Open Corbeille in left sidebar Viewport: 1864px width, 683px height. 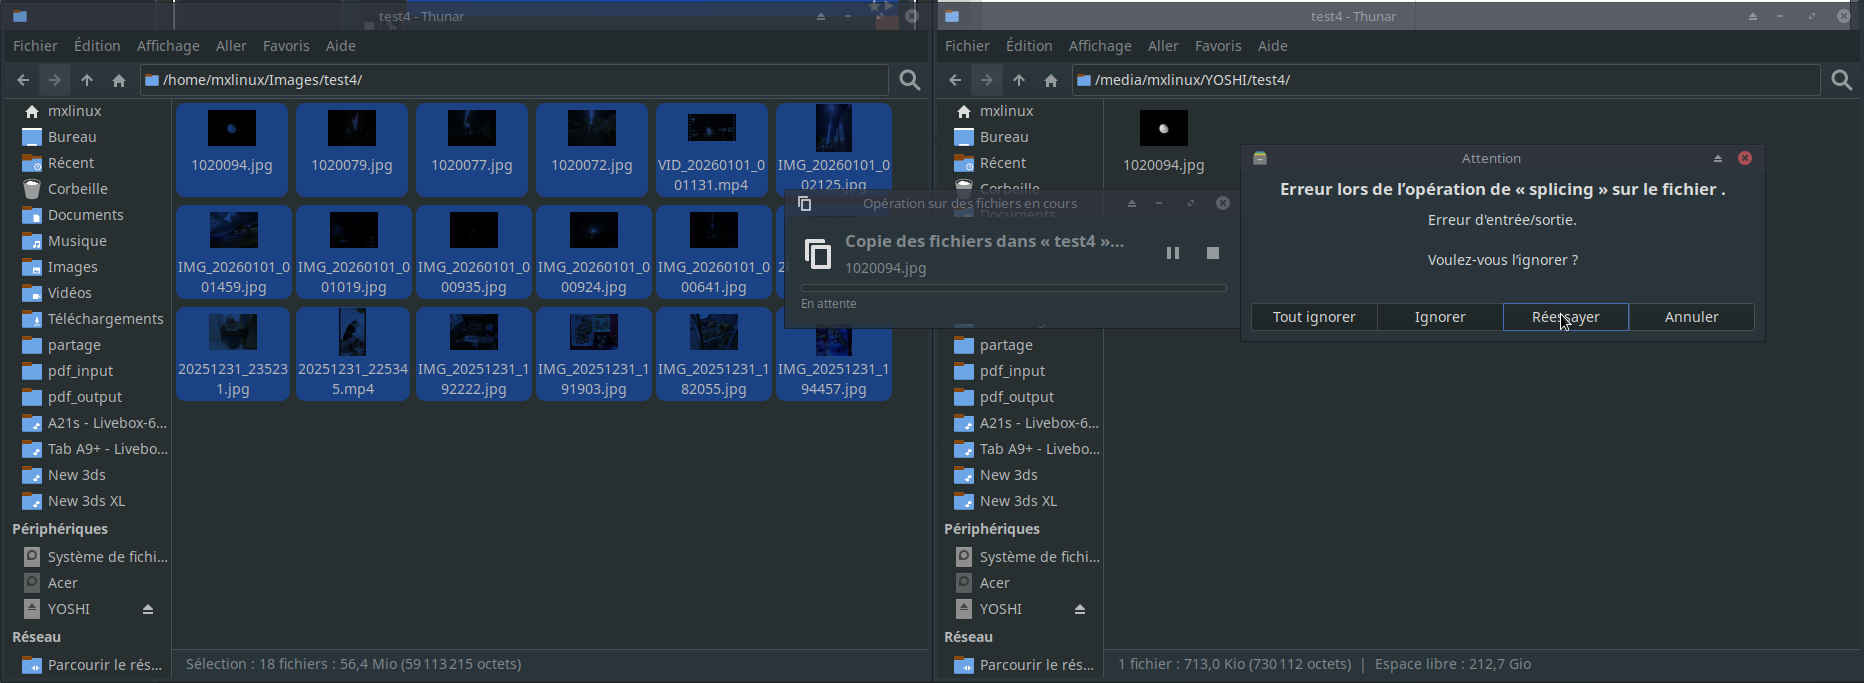pyautogui.click(x=77, y=189)
